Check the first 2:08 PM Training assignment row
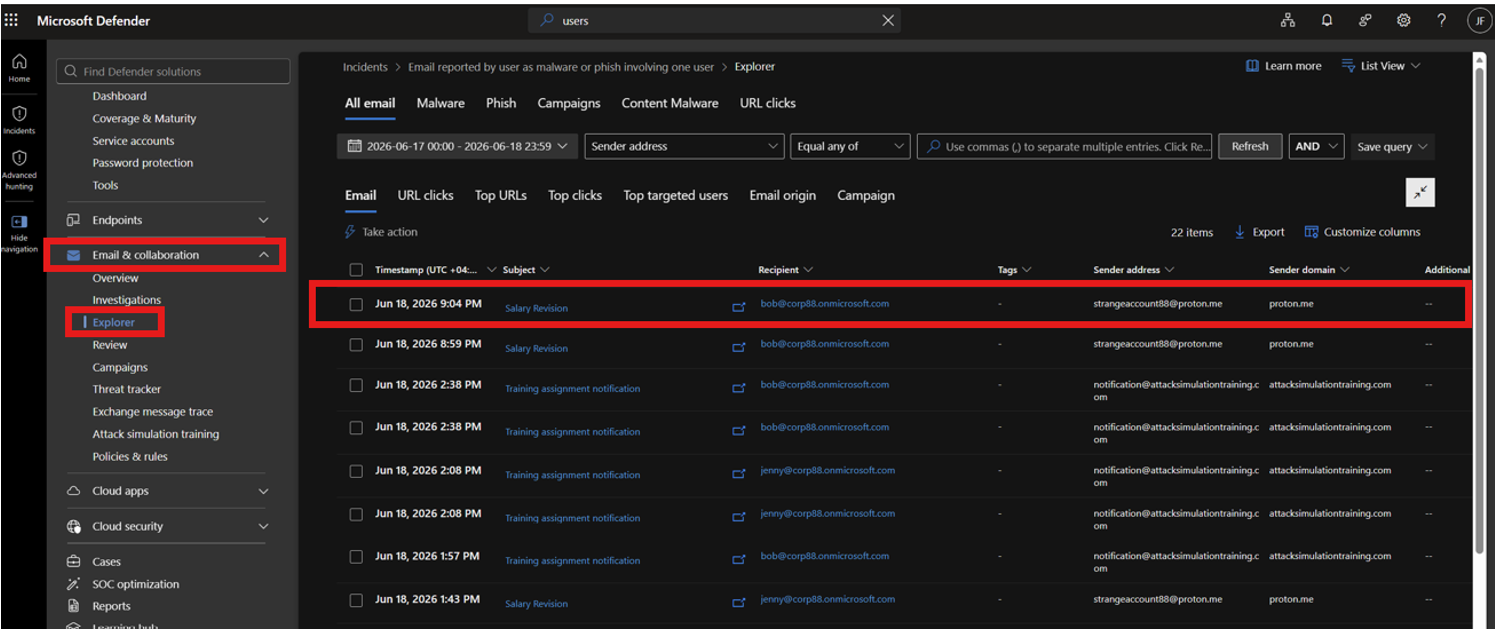This screenshot has width=1498, height=634. point(356,471)
